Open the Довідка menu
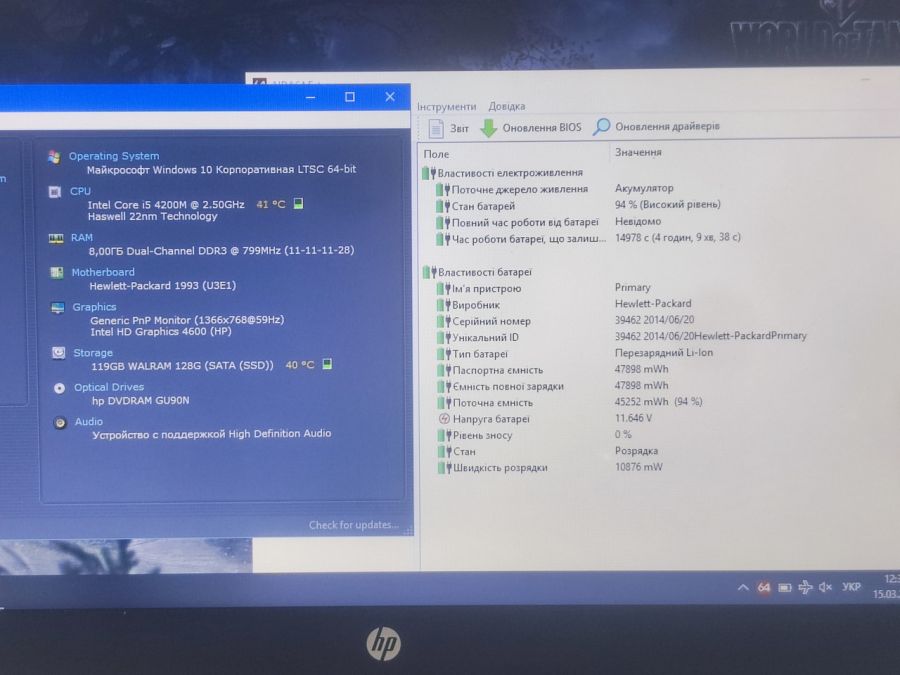The height and width of the screenshot is (675, 900). pos(507,106)
